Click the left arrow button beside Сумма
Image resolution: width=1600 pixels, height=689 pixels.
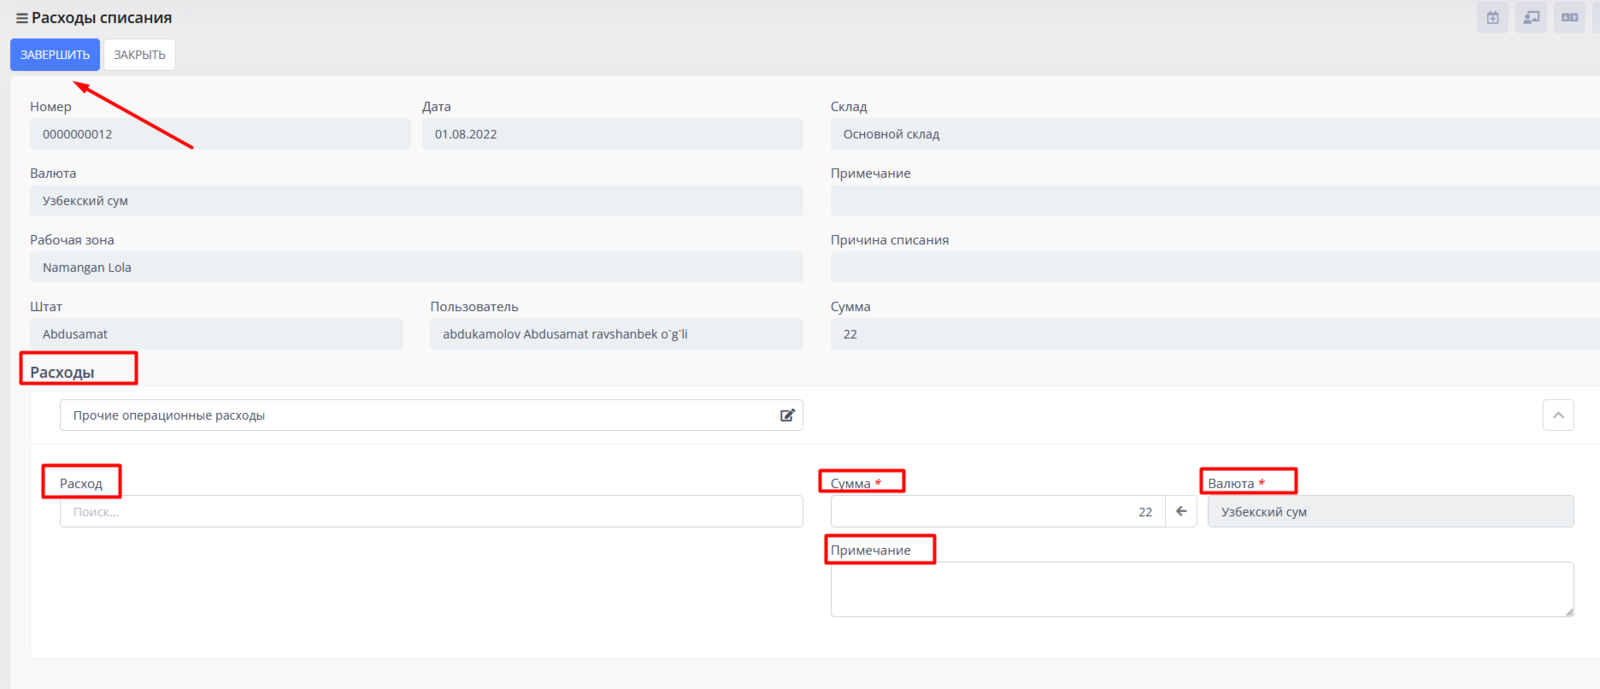(1181, 511)
